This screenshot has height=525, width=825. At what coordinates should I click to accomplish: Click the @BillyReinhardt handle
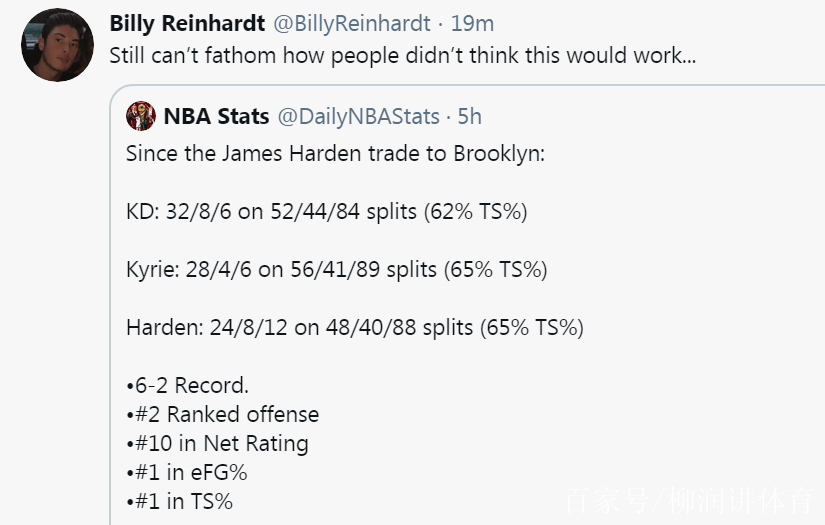351,24
